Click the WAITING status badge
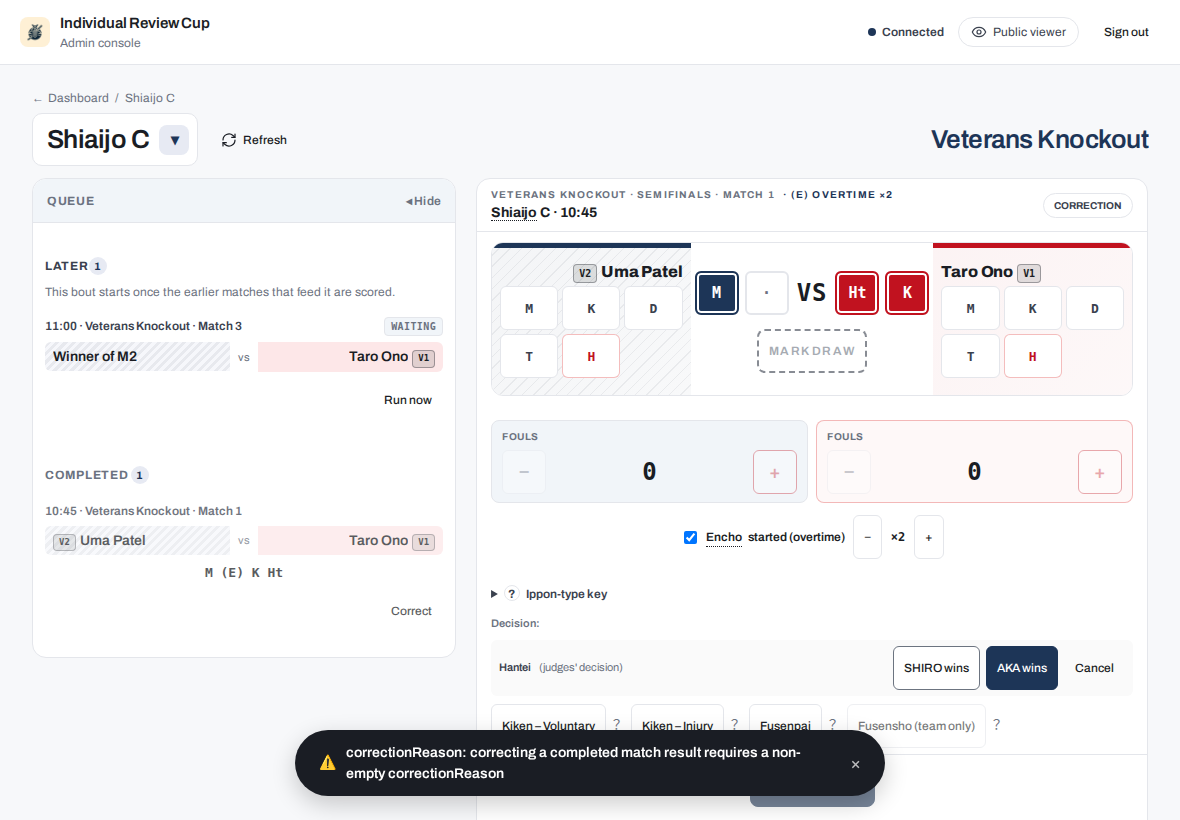Viewport: 1180px width, 820px height. click(x=413, y=326)
